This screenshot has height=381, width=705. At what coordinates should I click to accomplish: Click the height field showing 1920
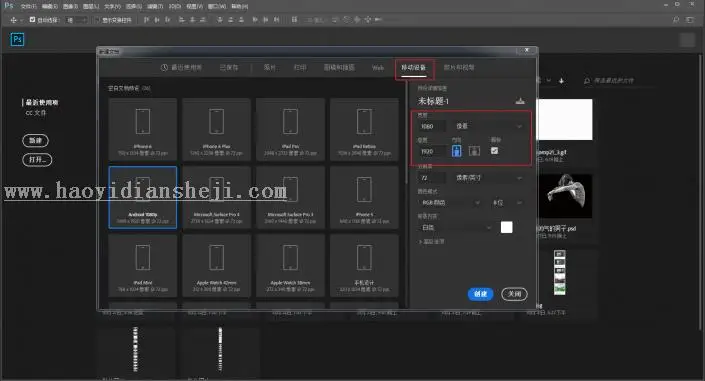pyautogui.click(x=432, y=152)
